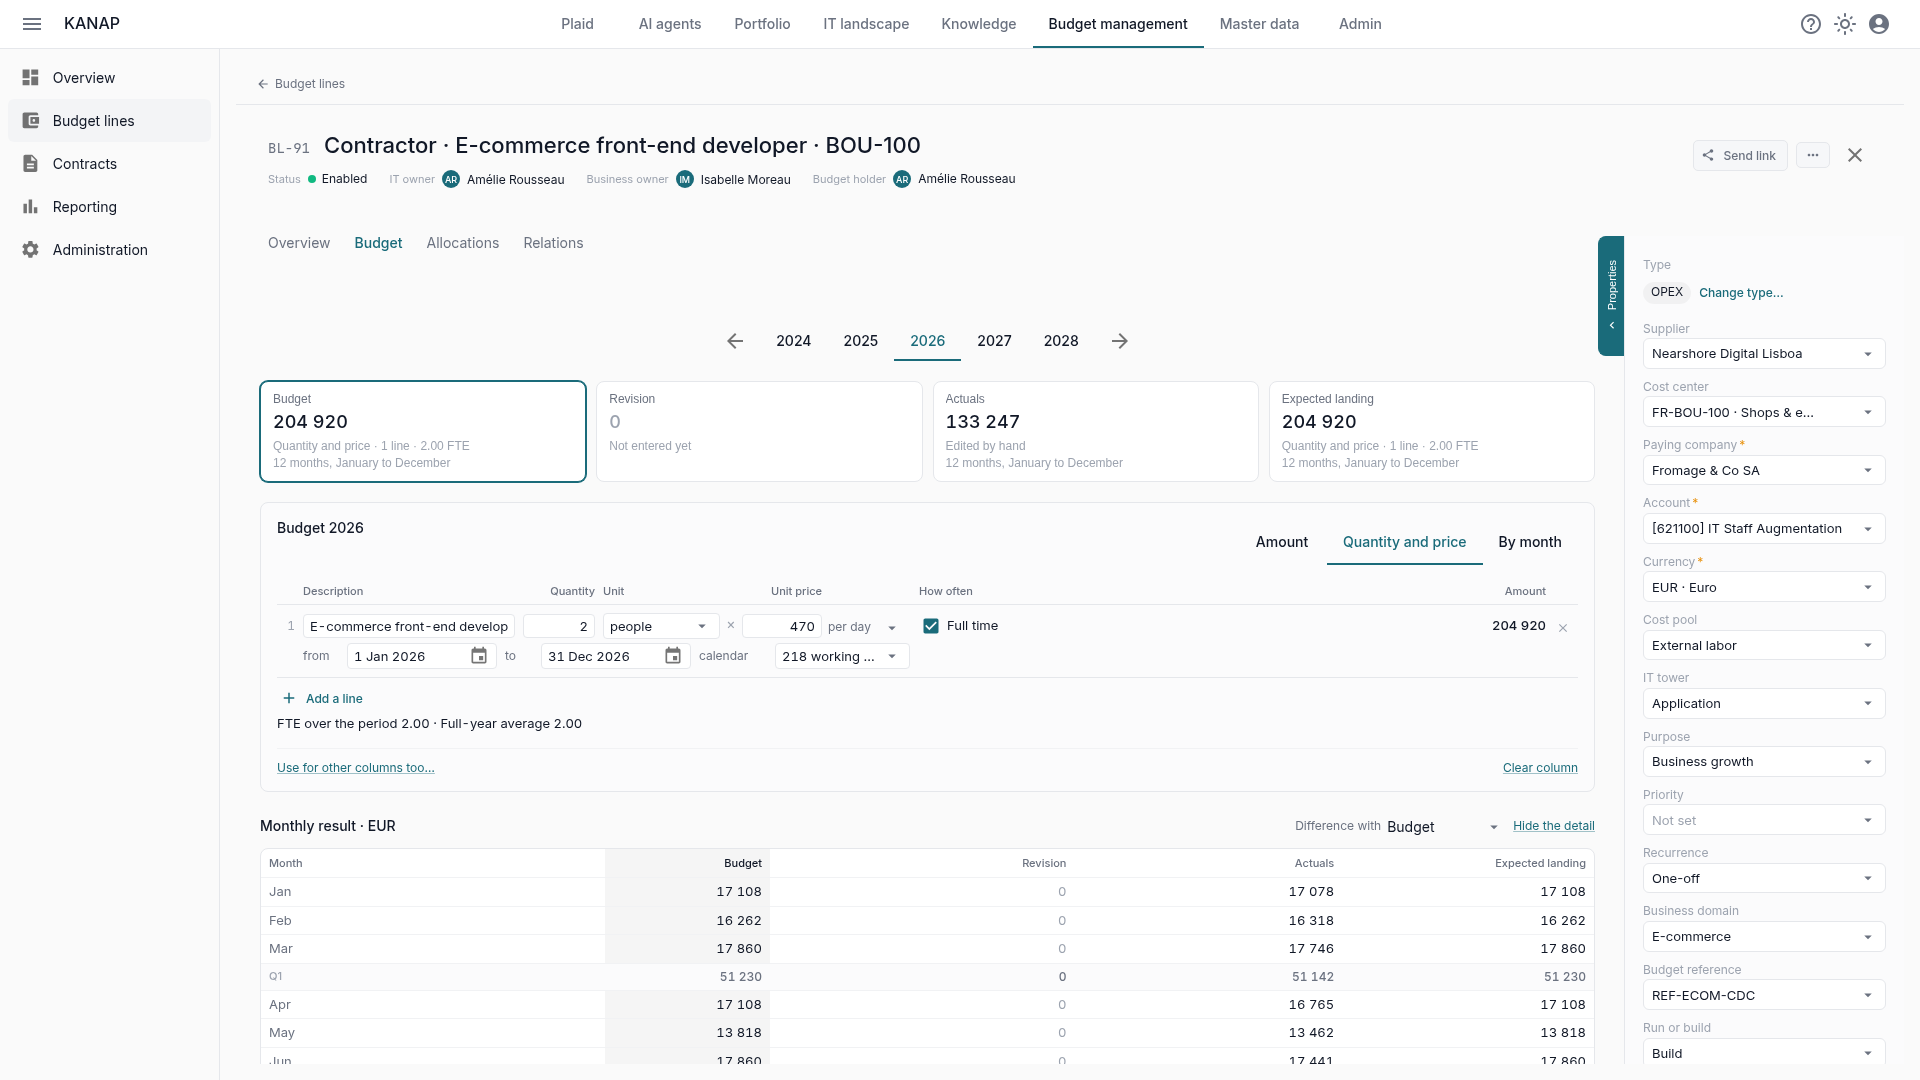1920x1080 pixels.
Task: Switch to the Allocations tab
Action: (x=462, y=243)
